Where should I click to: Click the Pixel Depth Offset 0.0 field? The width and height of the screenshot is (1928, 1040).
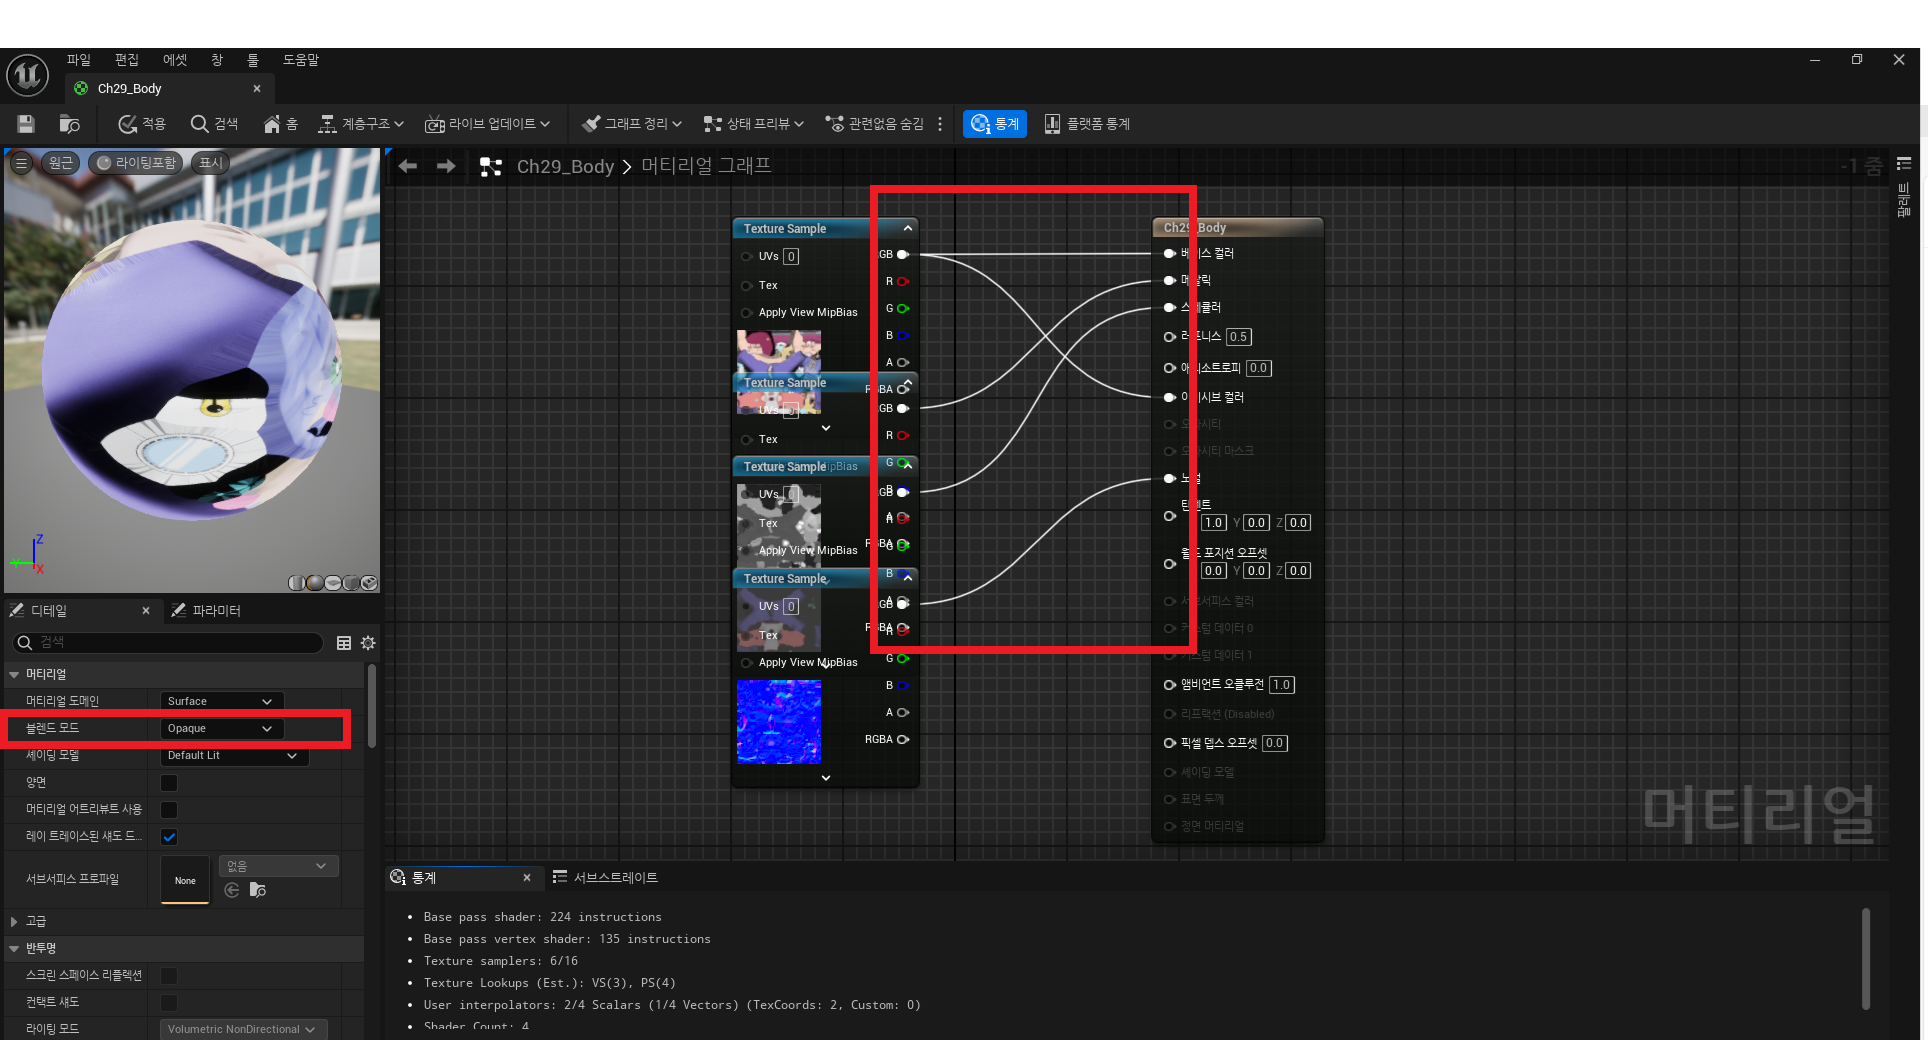[1275, 743]
